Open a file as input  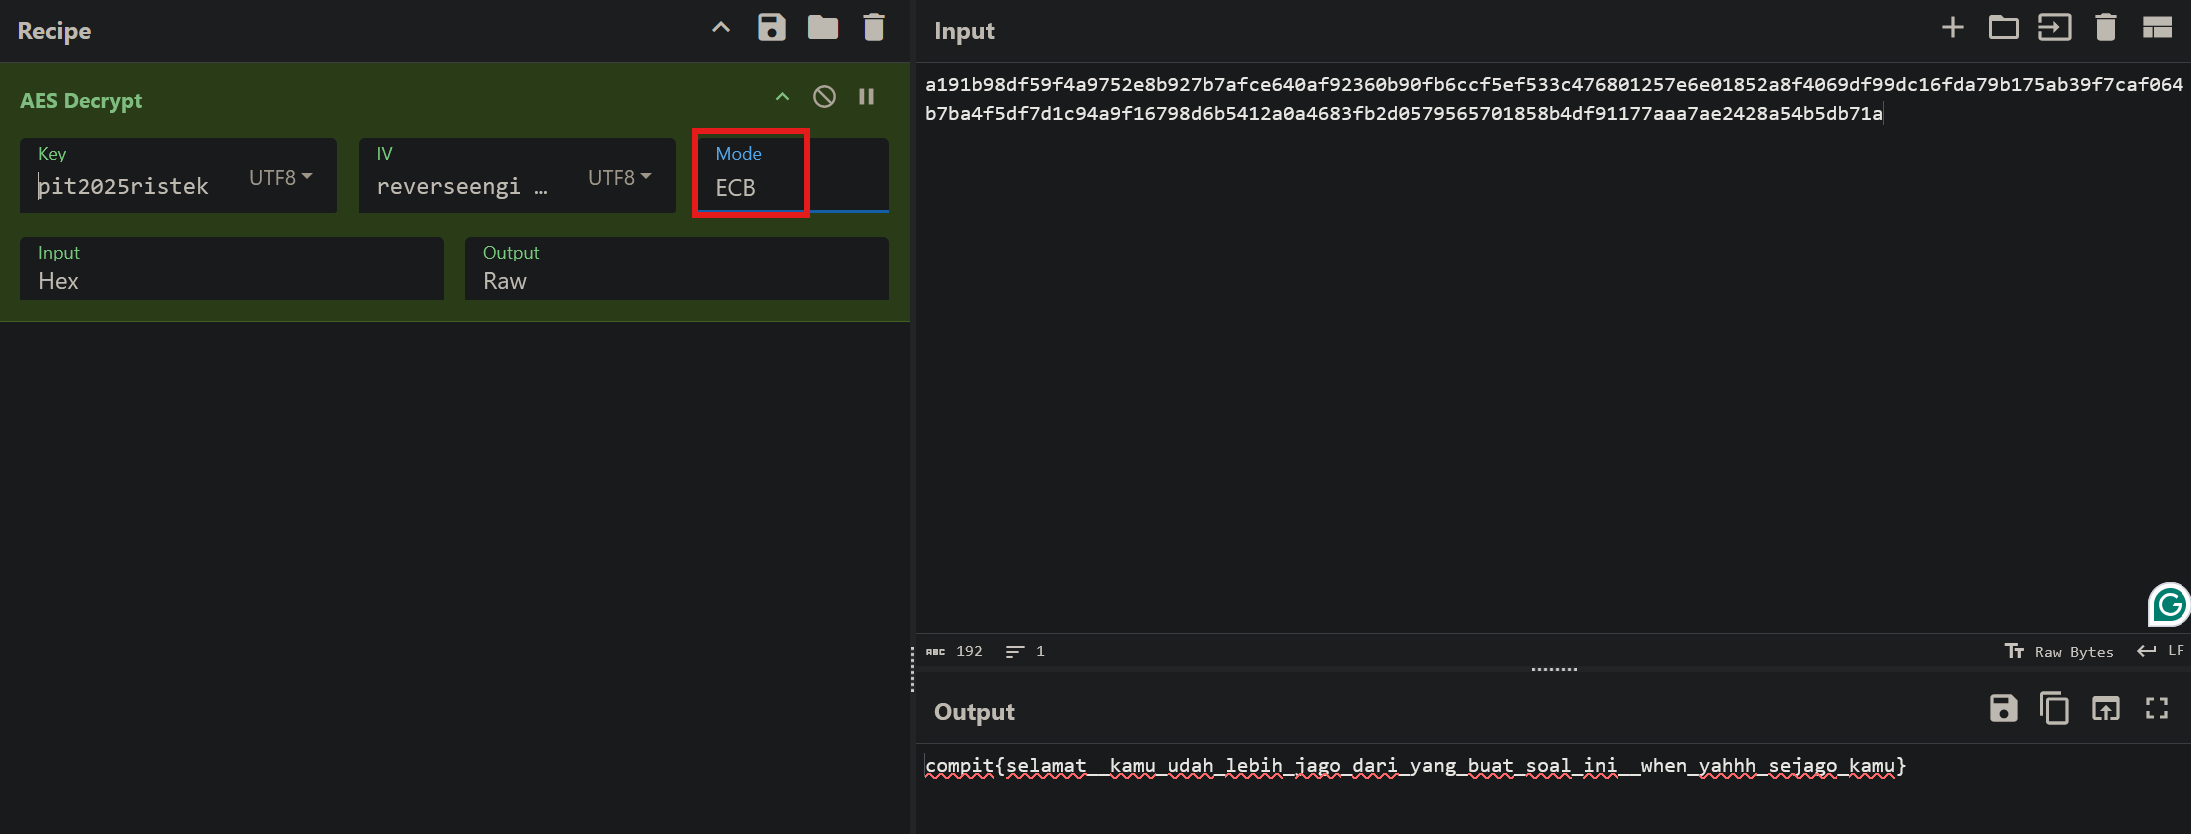tap(2003, 28)
